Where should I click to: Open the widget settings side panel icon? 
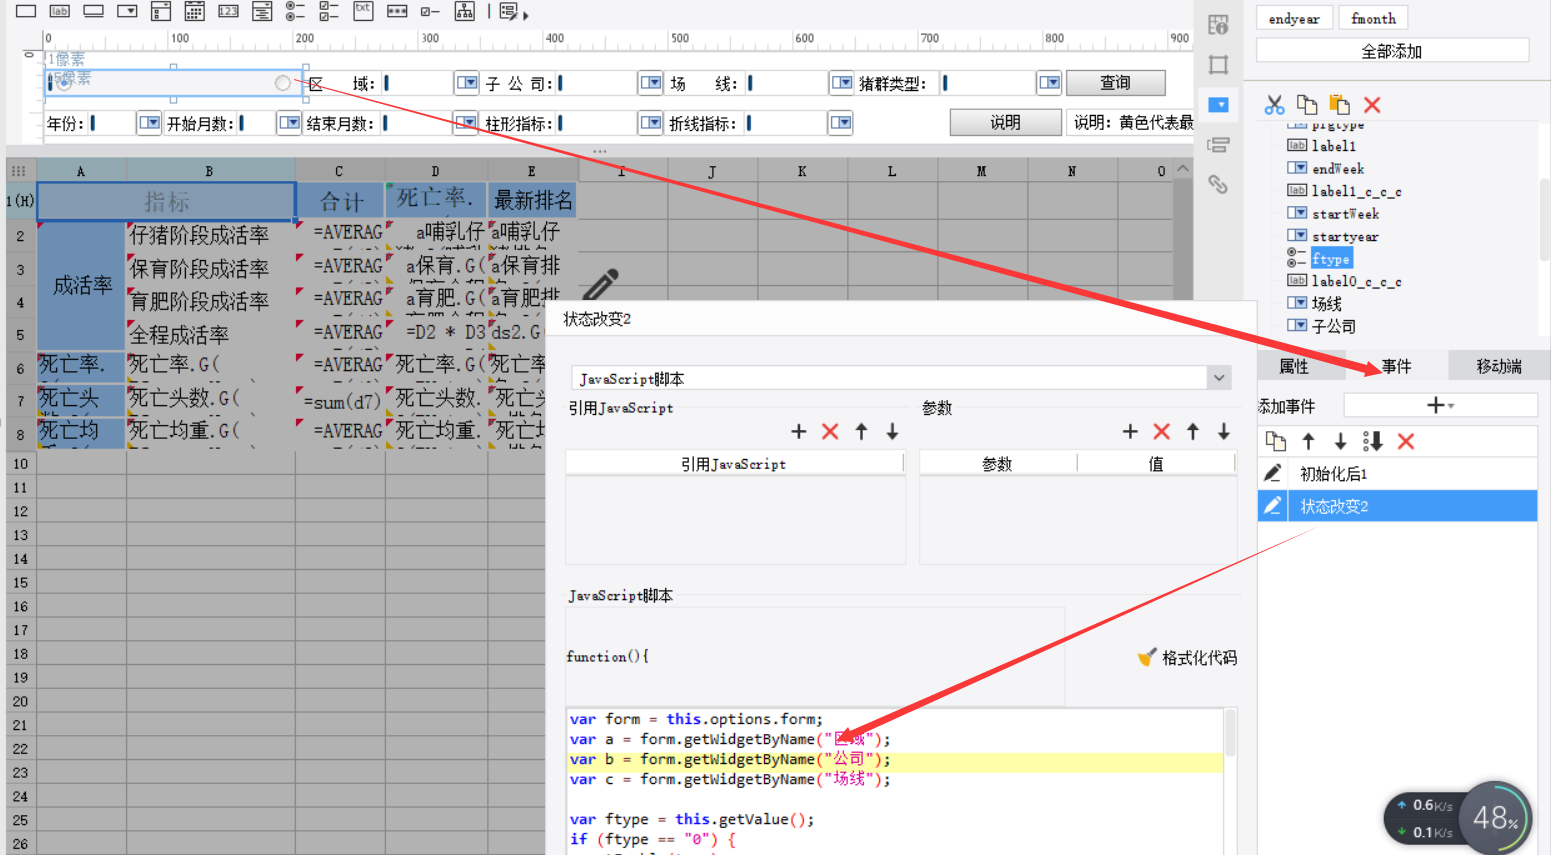point(1218,105)
